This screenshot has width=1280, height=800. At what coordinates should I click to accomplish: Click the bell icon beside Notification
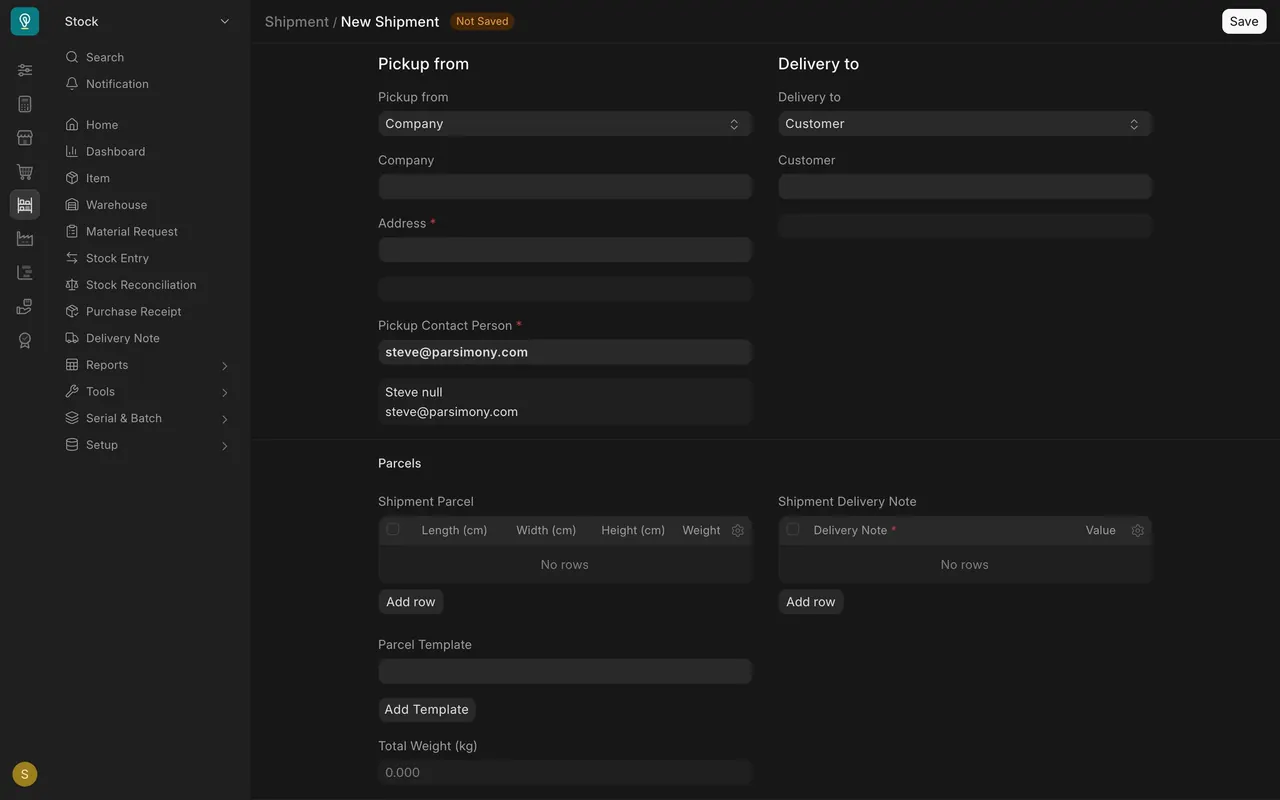(x=72, y=84)
